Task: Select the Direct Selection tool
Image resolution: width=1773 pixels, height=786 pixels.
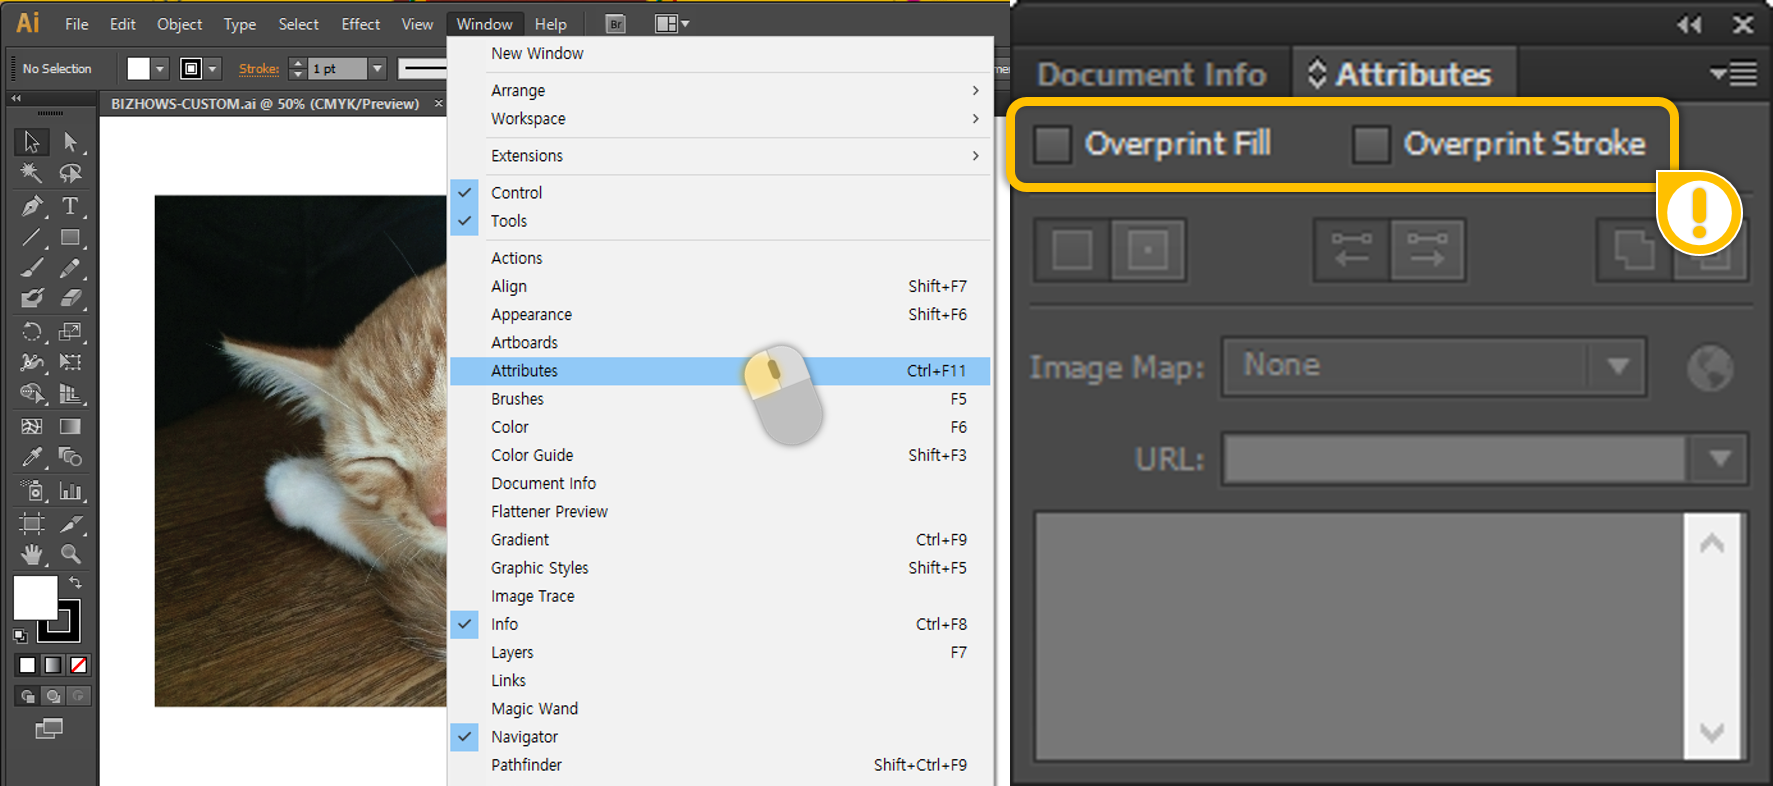Action: [x=70, y=142]
